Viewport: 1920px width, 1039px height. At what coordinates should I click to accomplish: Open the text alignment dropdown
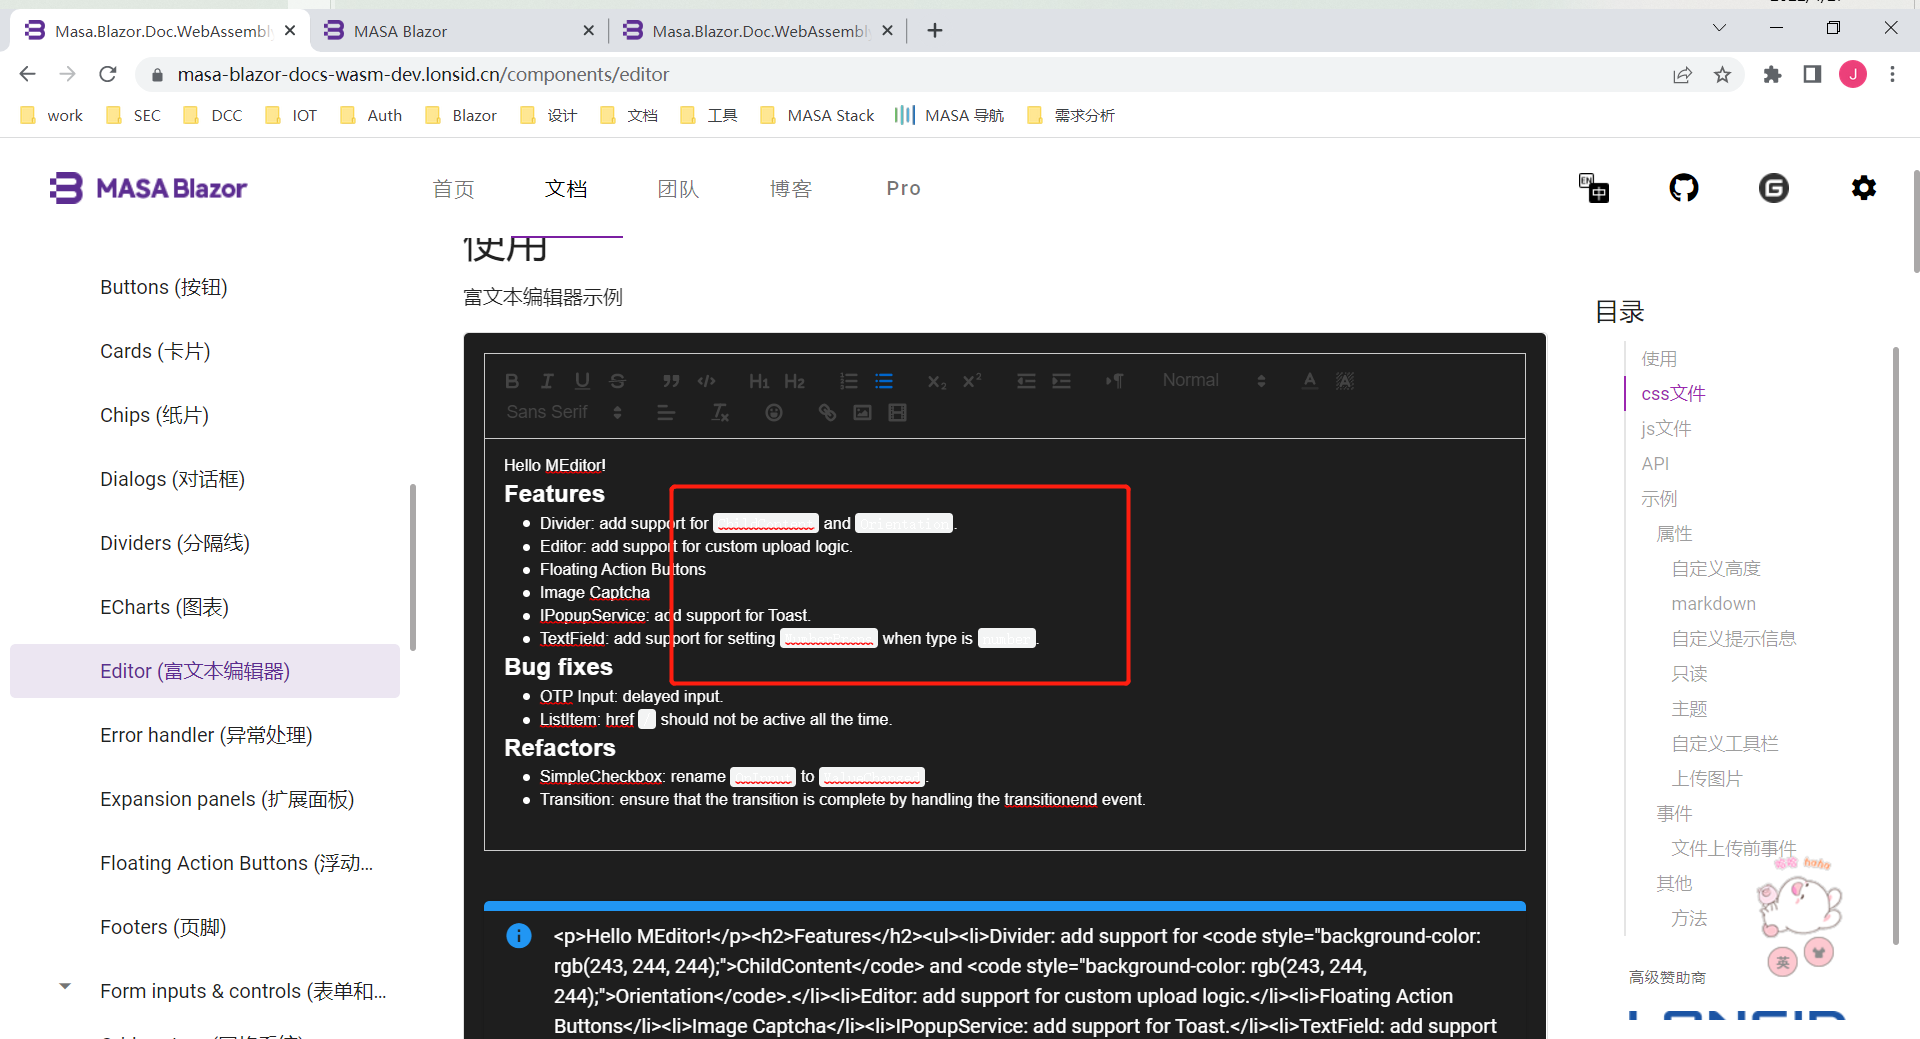point(666,413)
